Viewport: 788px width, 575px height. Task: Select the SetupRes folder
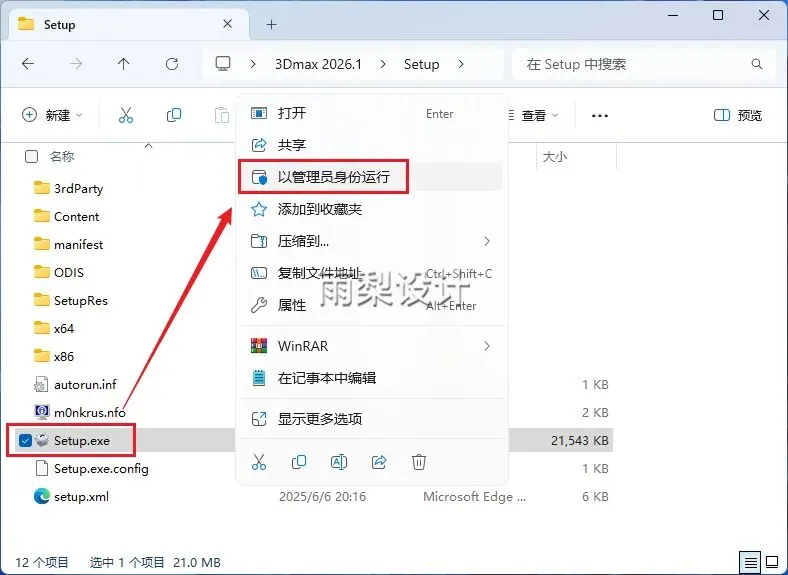click(70, 301)
